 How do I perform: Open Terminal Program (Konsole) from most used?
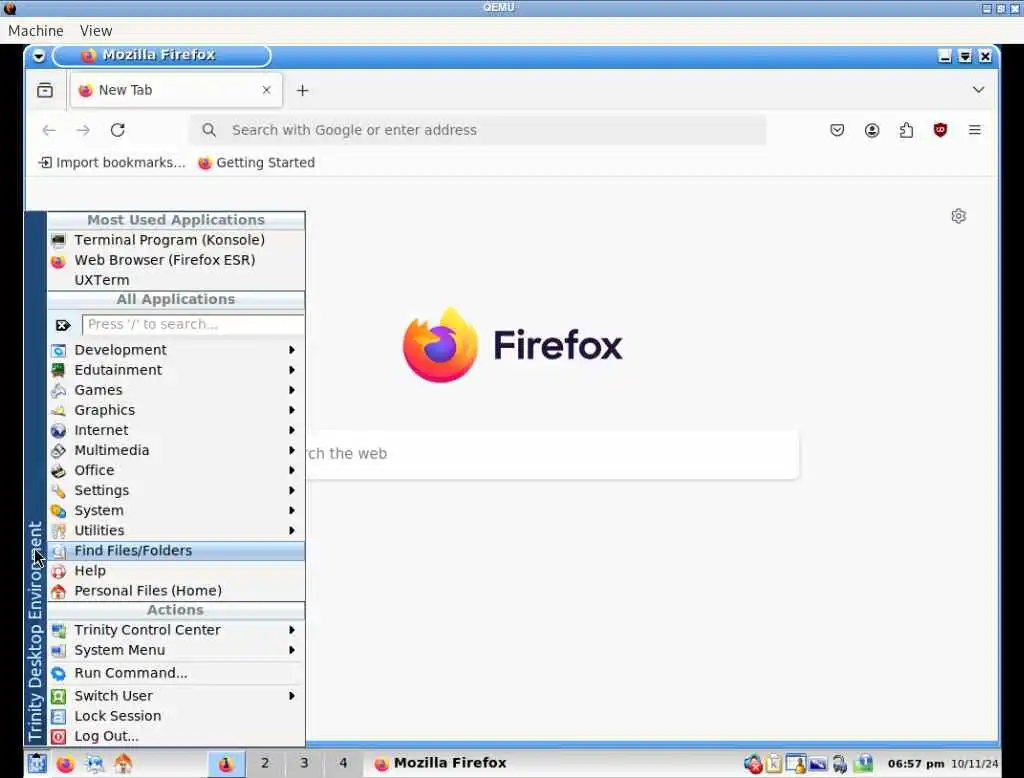click(176, 240)
